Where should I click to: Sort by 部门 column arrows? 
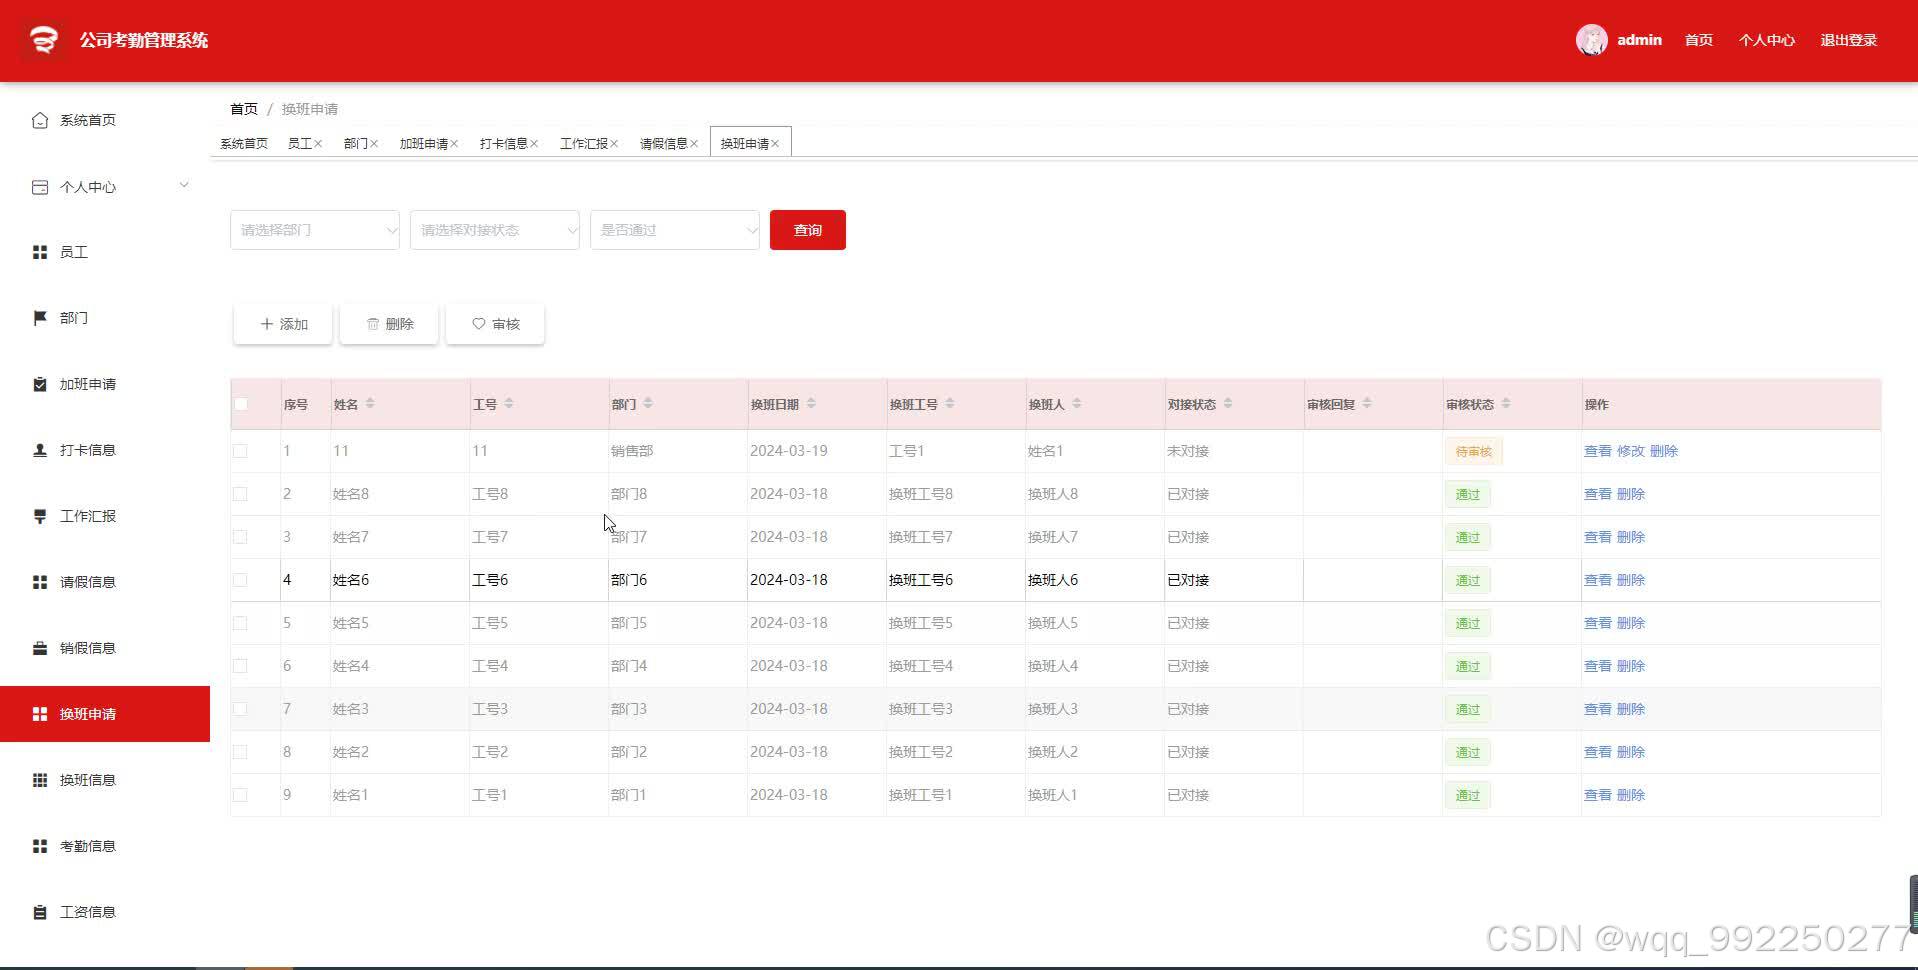click(x=648, y=404)
